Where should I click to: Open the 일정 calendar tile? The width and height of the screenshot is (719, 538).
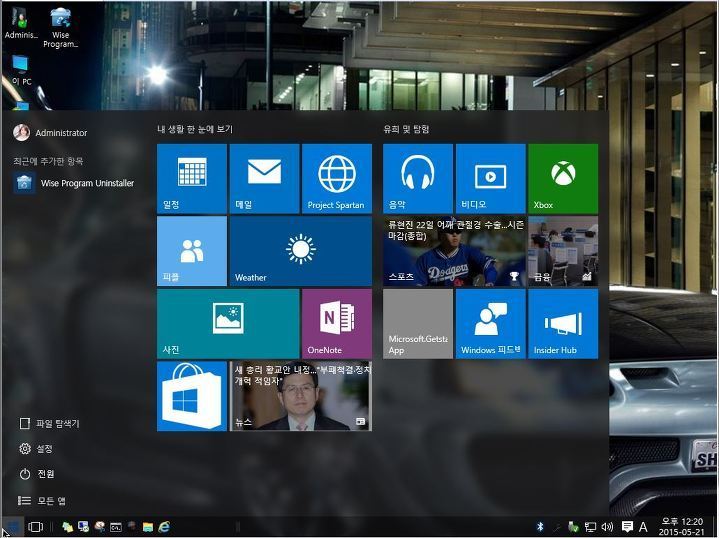click(x=192, y=178)
